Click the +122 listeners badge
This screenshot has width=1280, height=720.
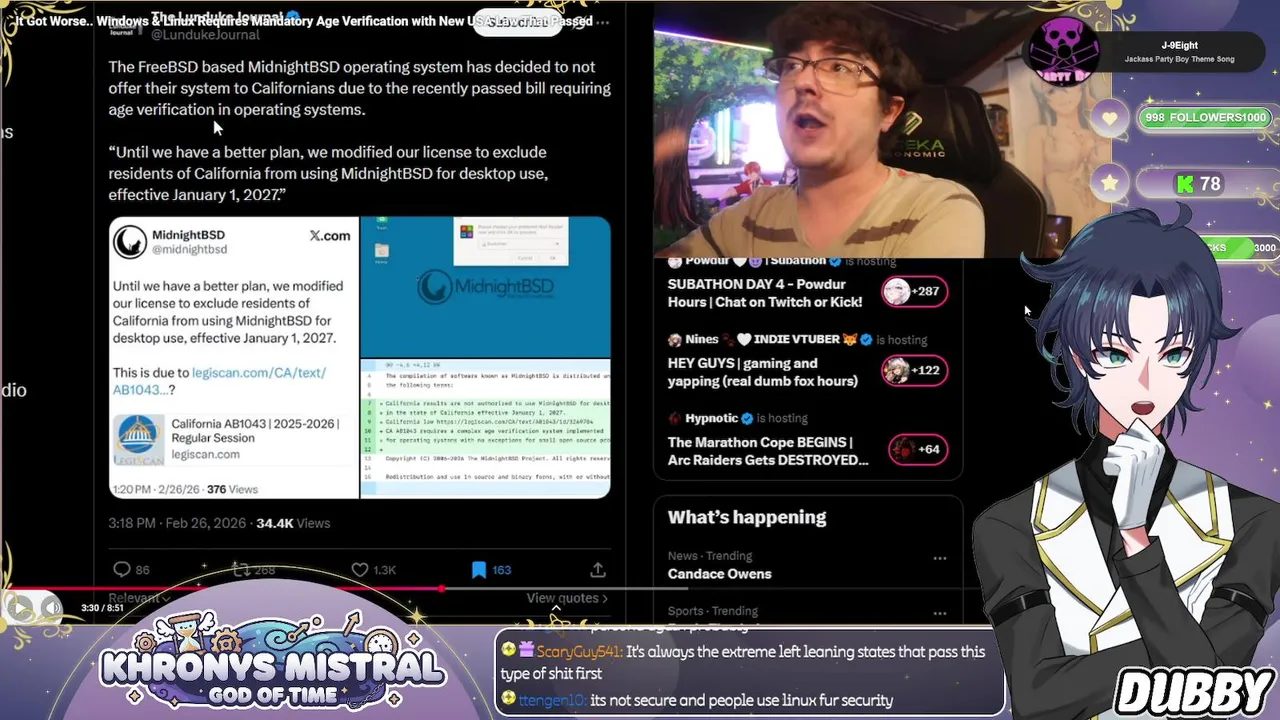point(915,370)
